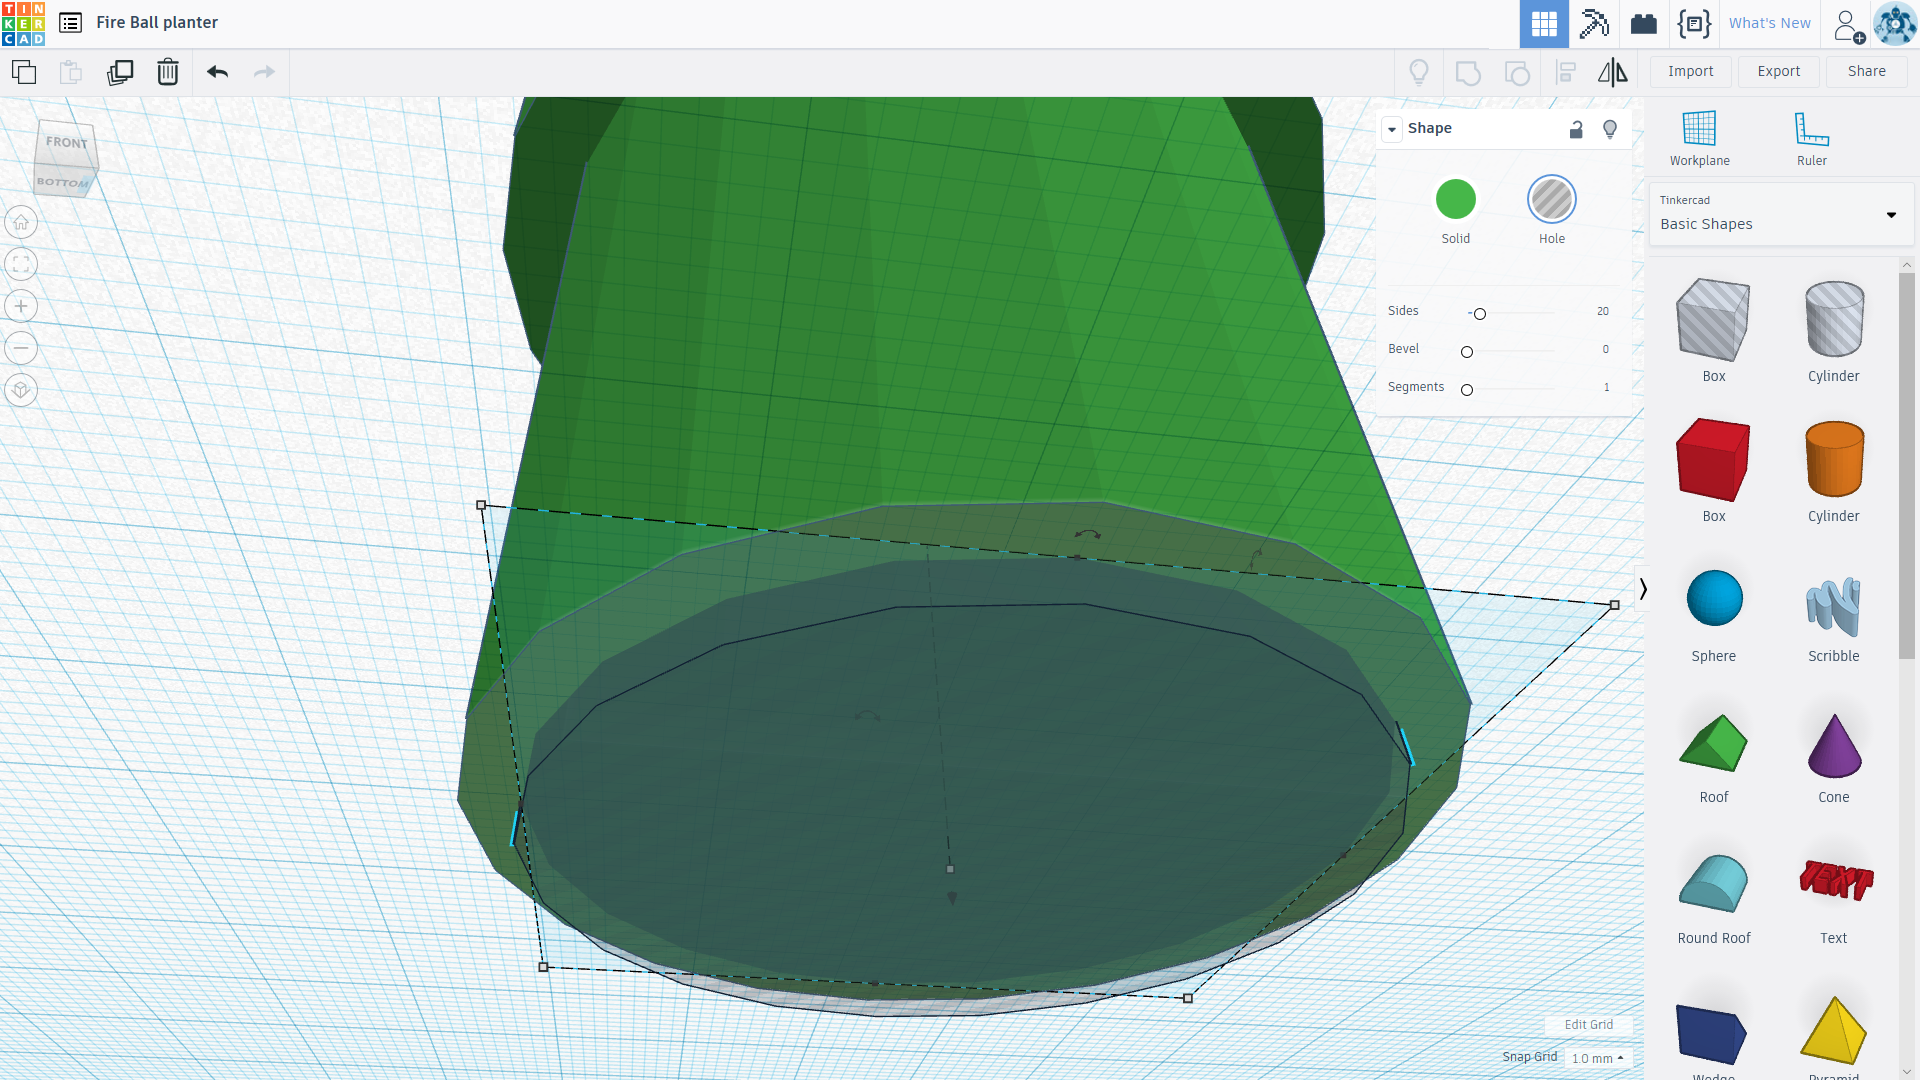
Task: Click the Sides value 20
Action: tap(1602, 311)
